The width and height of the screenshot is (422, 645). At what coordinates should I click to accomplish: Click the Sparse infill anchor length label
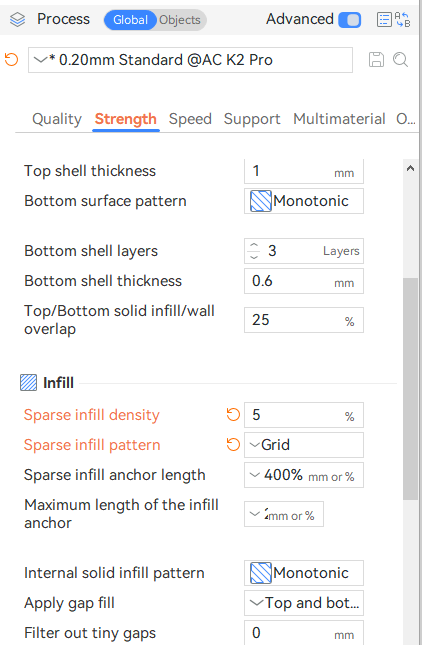[x=114, y=475]
